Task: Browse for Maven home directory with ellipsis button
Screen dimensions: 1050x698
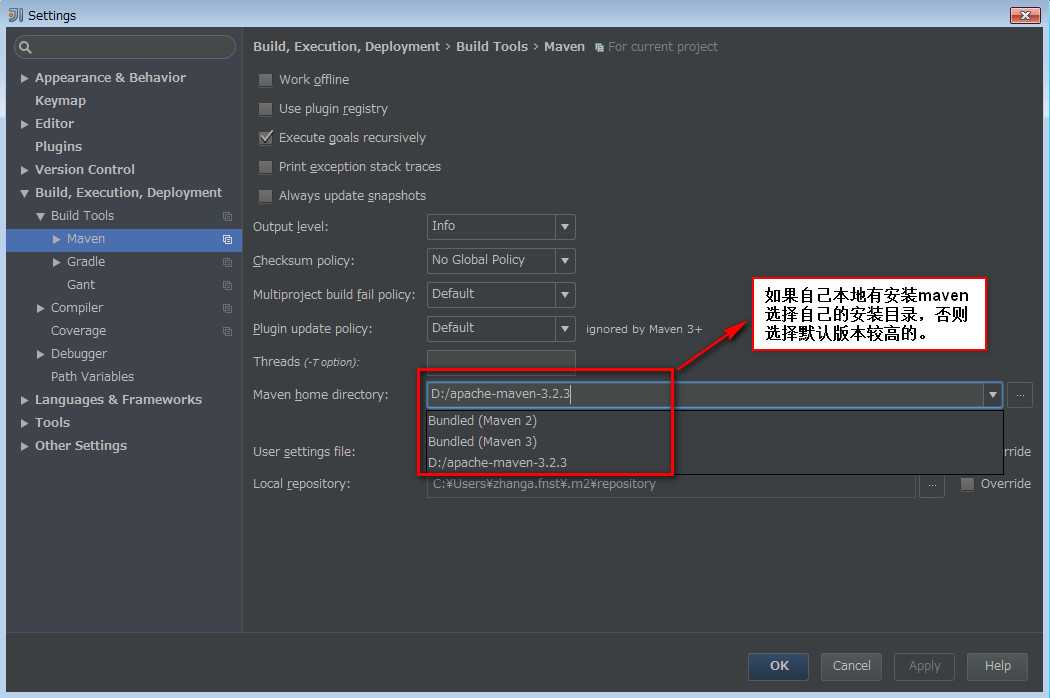Action: point(1020,395)
